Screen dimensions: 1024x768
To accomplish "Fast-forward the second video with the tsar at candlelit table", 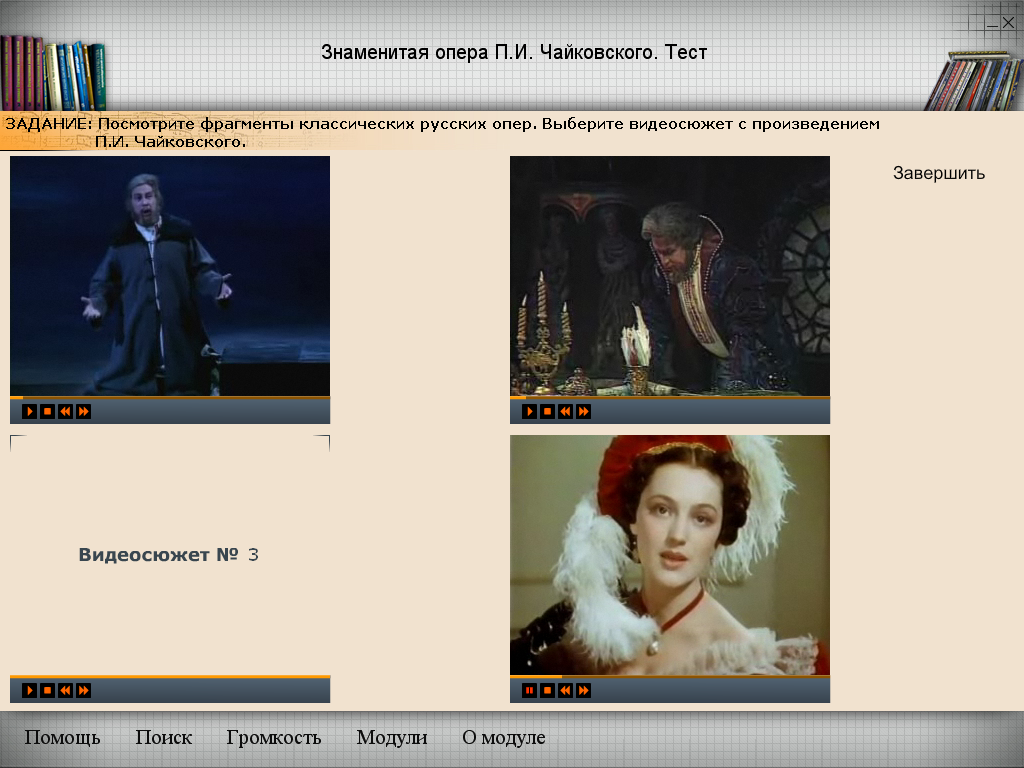I will pyautogui.click(x=584, y=411).
